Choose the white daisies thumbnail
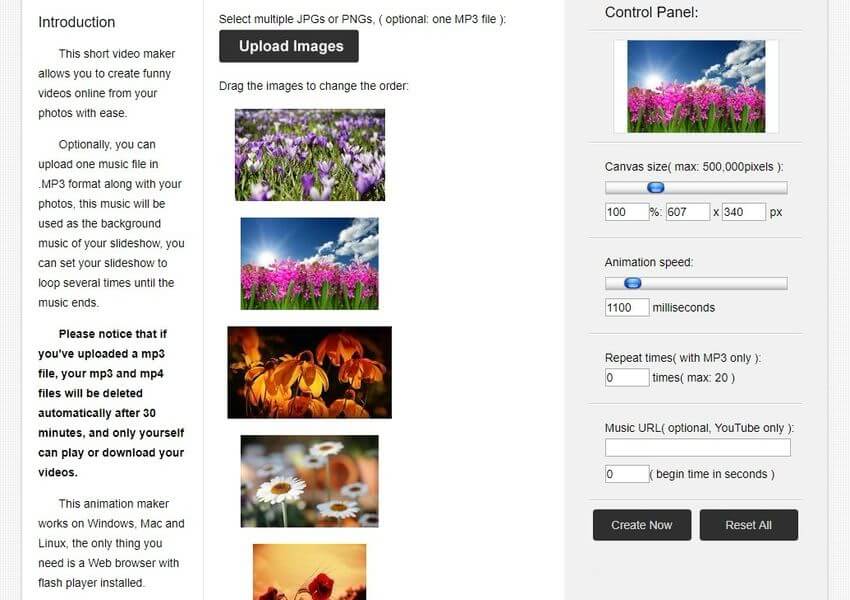This screenshot has width=850, height=600. coord(310,481)
